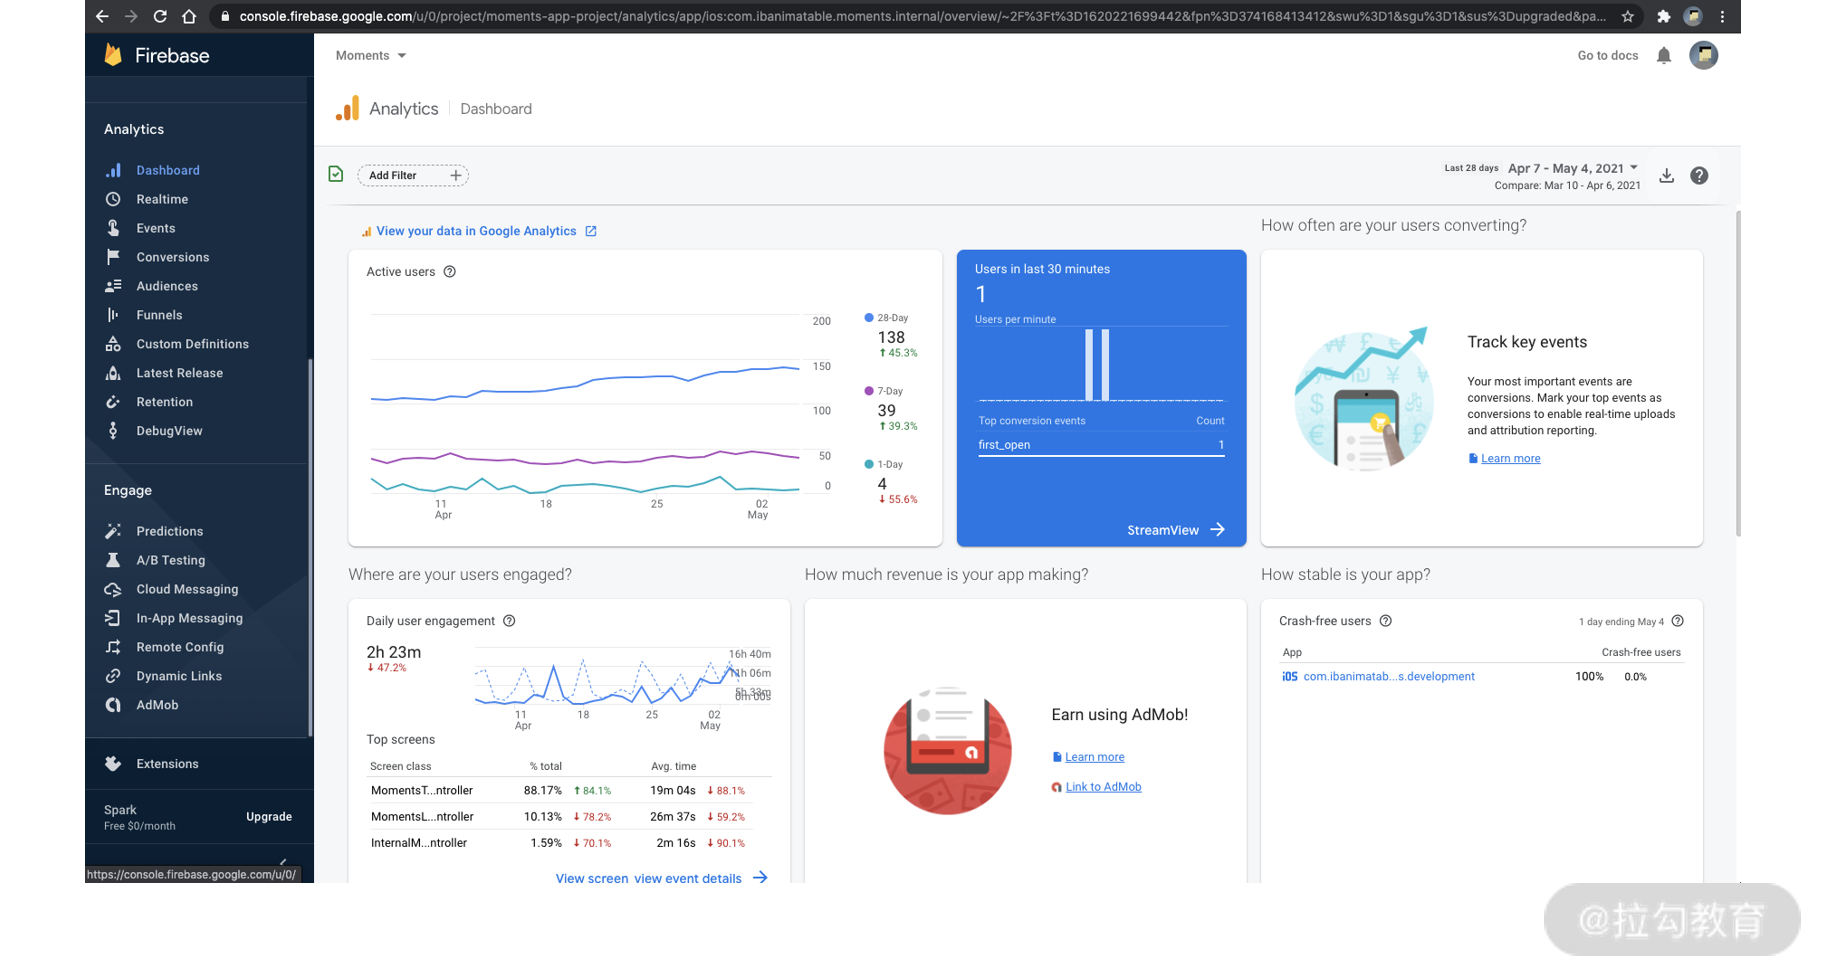Open Latest Release rocket icon
The width and height of the screenshot is (1825, 980).
coord(113,373)
